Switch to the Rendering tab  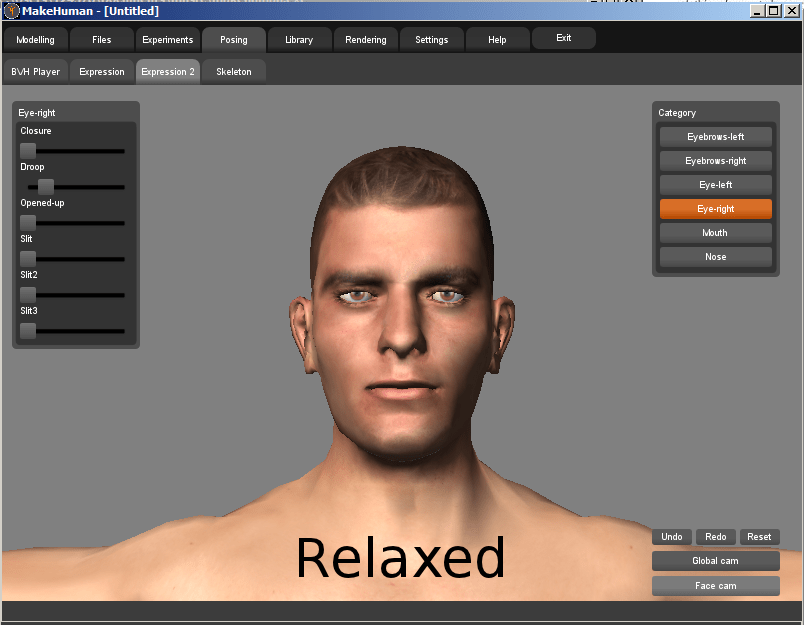pyautogui.click(x=365, y=39)
